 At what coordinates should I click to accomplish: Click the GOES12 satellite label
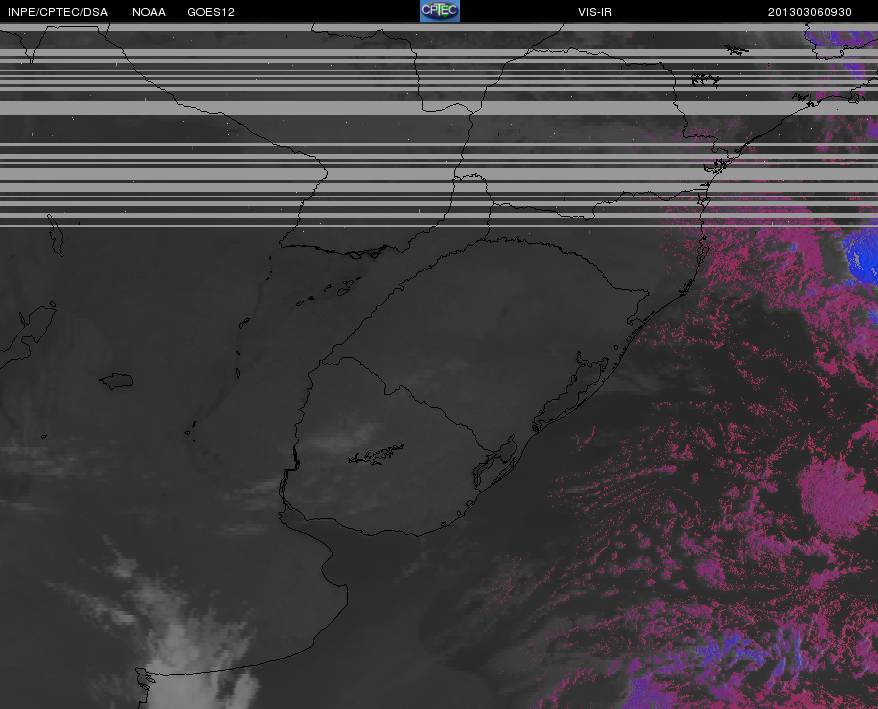coord(211,12)
